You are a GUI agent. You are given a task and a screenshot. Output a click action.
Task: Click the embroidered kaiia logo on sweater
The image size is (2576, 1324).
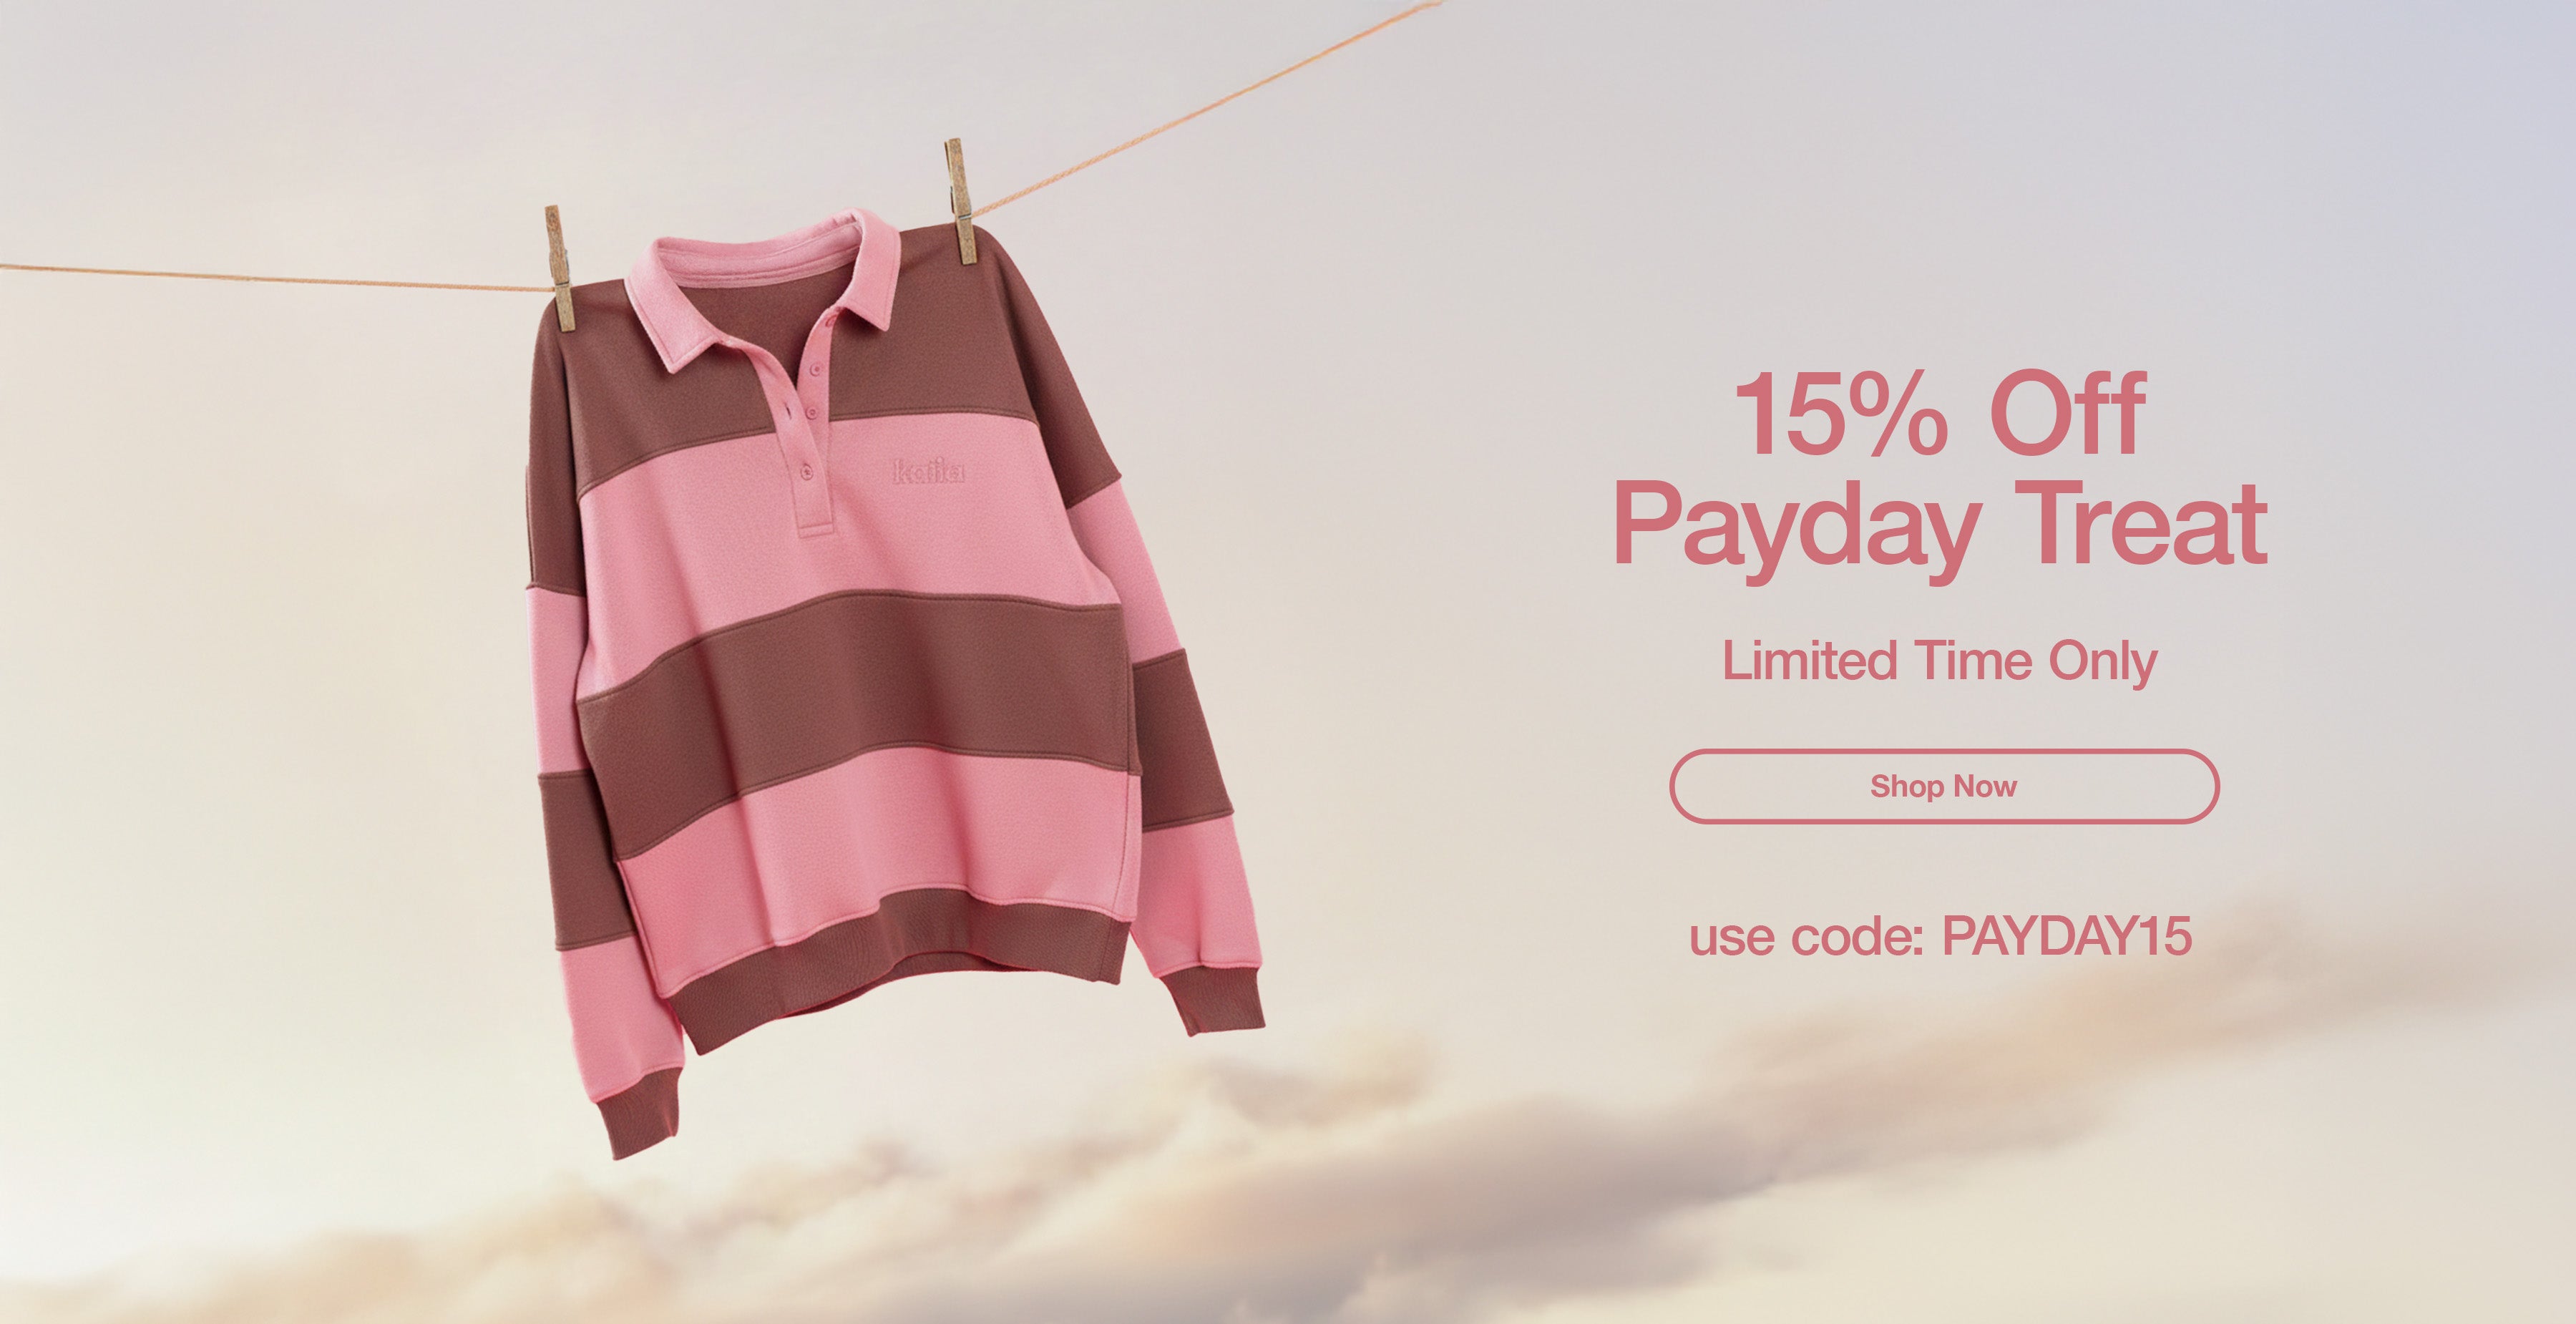click(x=928, y=471)
